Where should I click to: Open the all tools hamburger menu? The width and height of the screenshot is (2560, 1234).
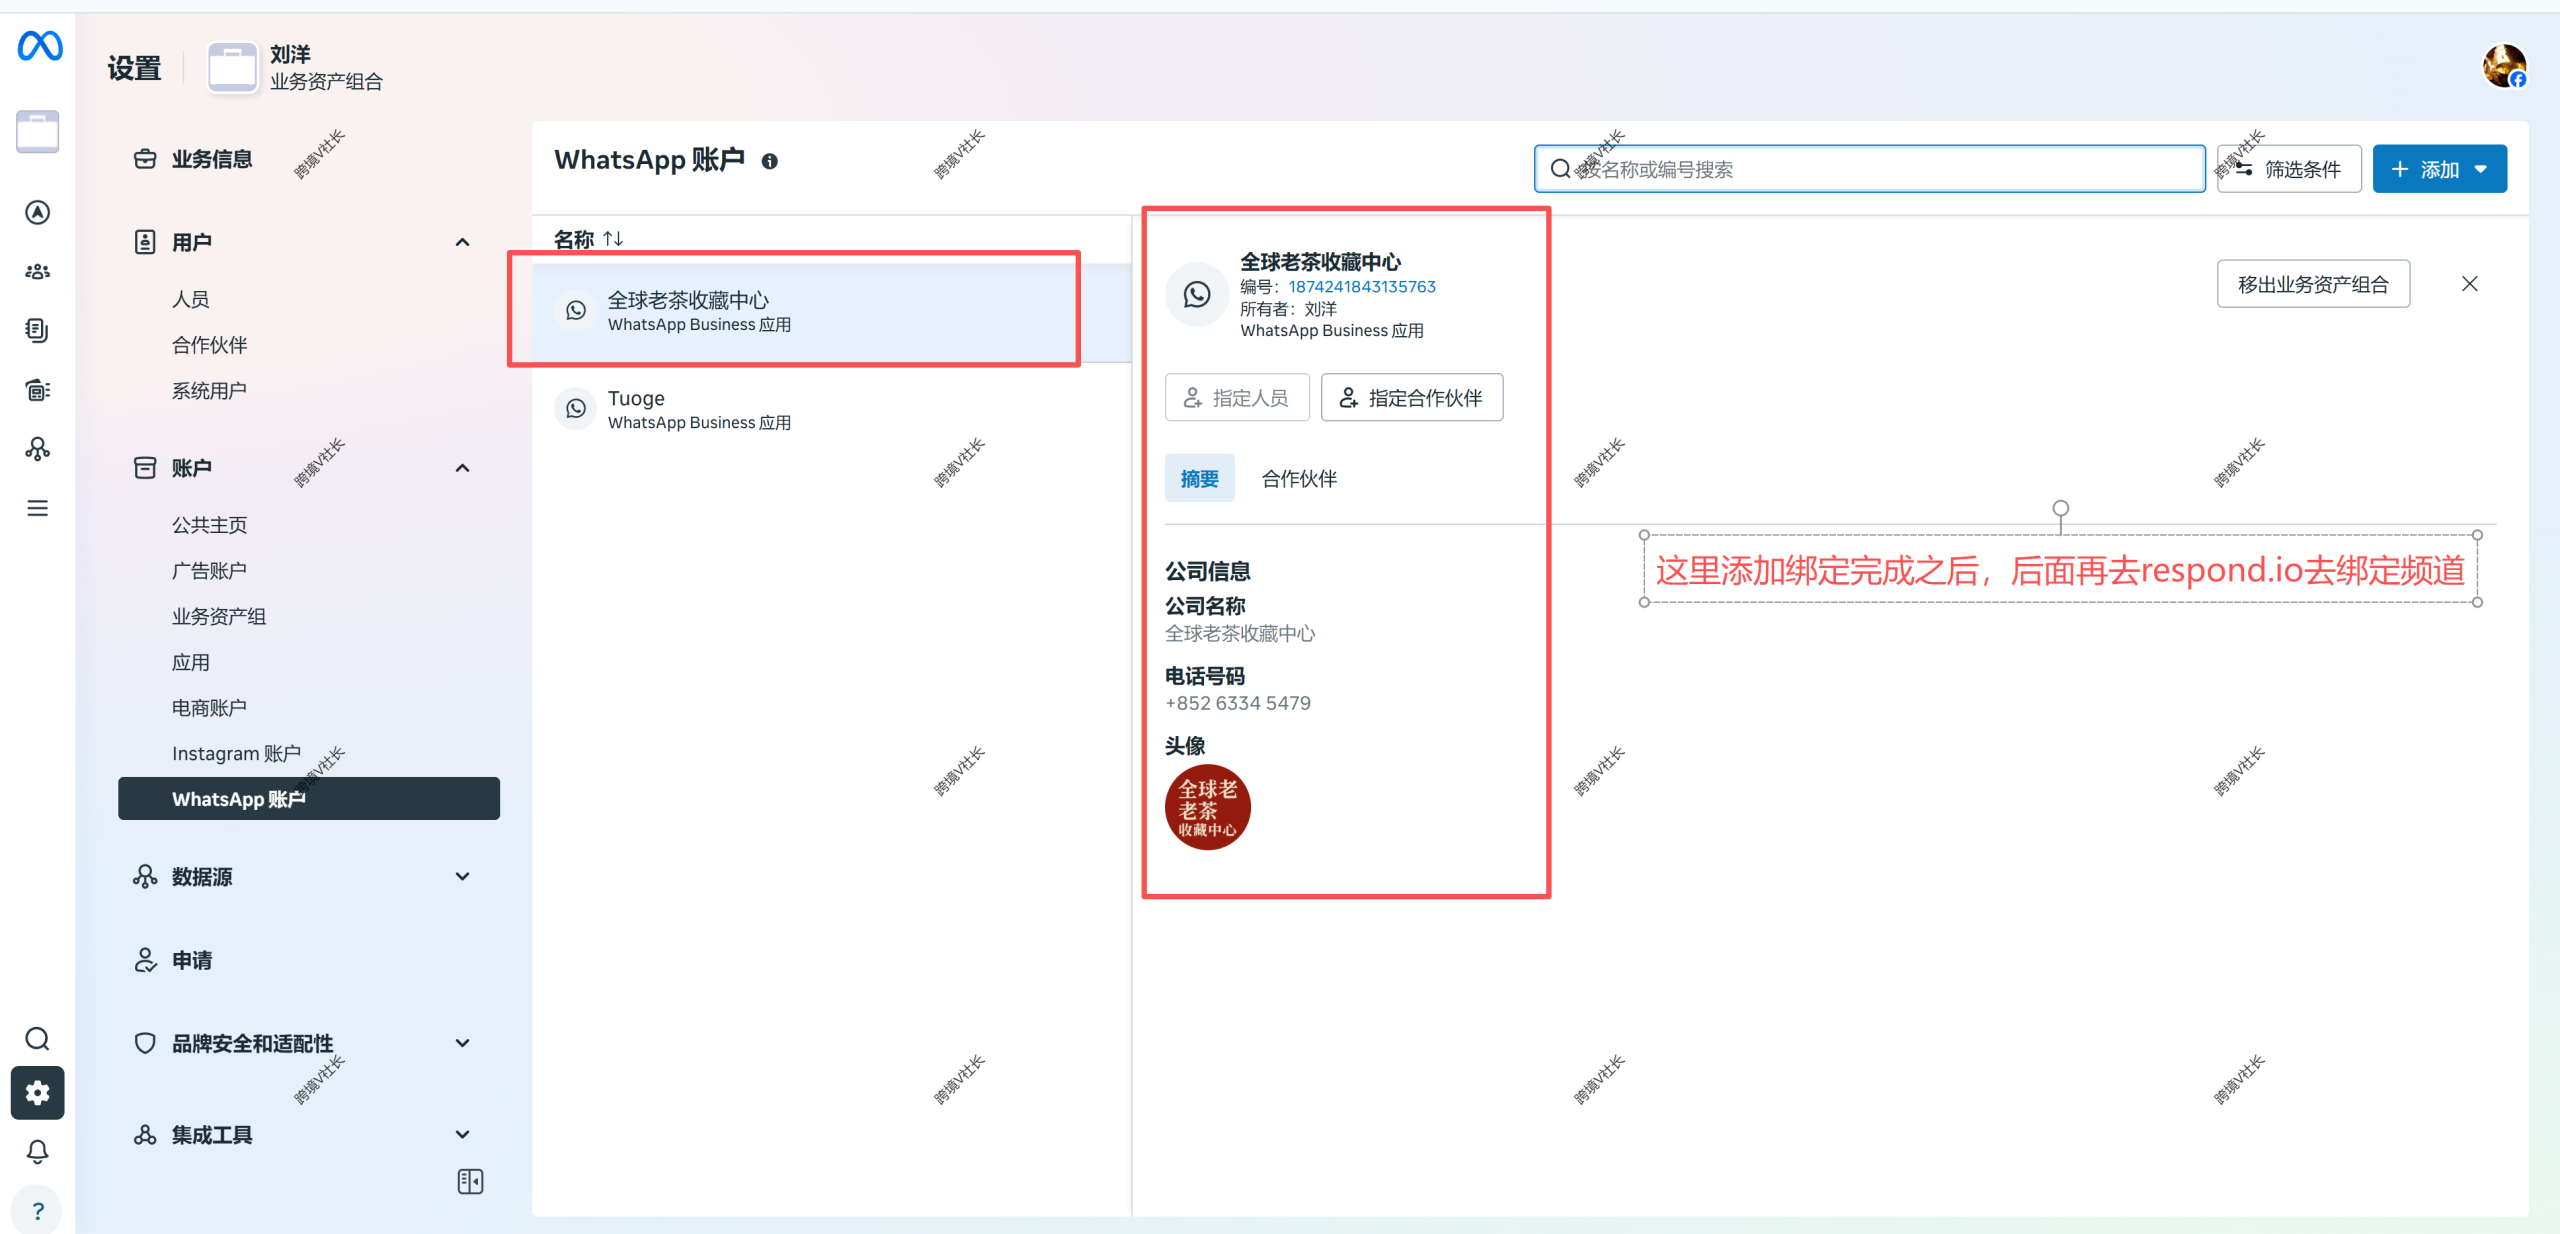pyautogui.click(x=38, y=508)
